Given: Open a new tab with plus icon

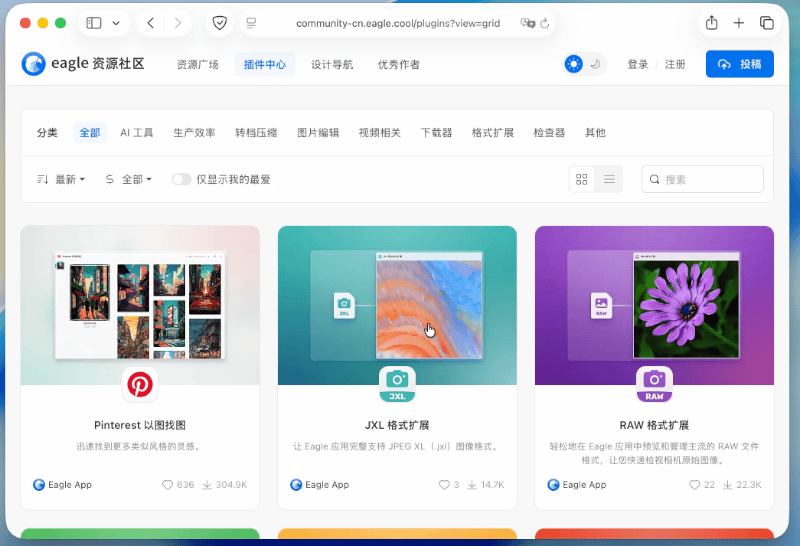Looking at the screenshot, I should click(738, 23).
